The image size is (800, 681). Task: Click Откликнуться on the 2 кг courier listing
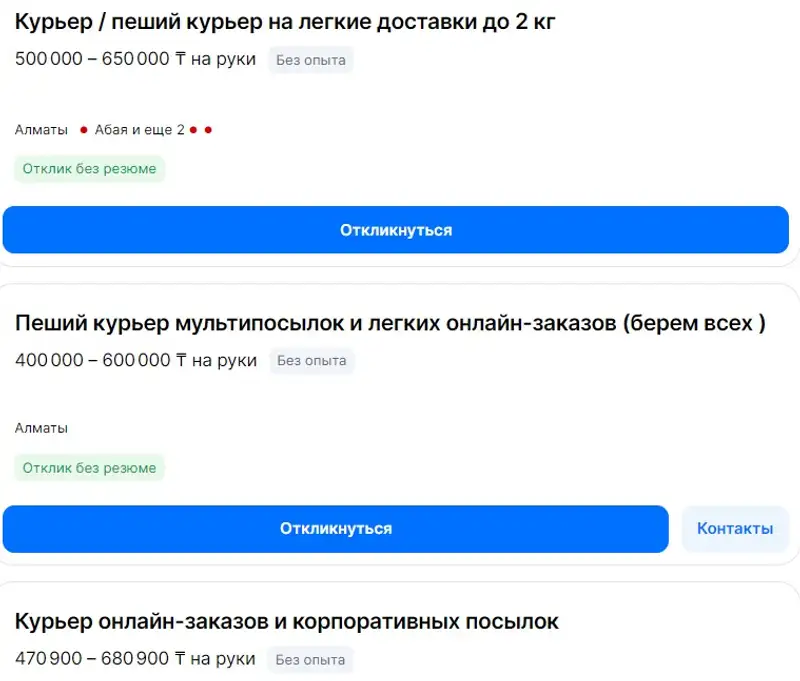coord(396,230)
